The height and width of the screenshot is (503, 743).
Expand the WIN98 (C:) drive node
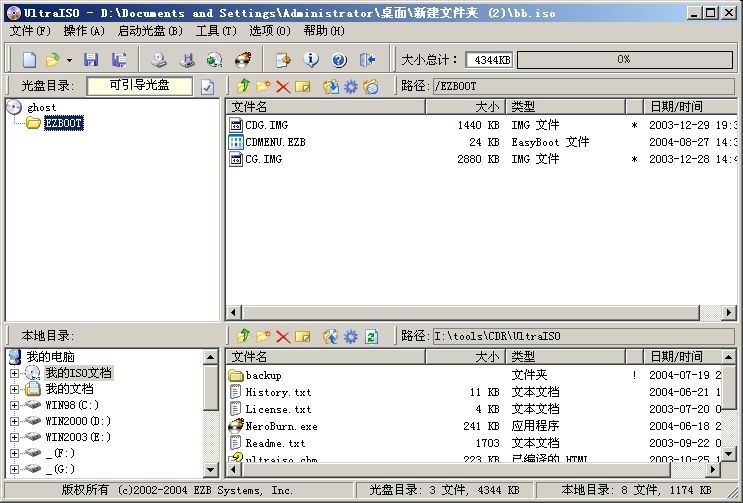click(x=14, y=405)
